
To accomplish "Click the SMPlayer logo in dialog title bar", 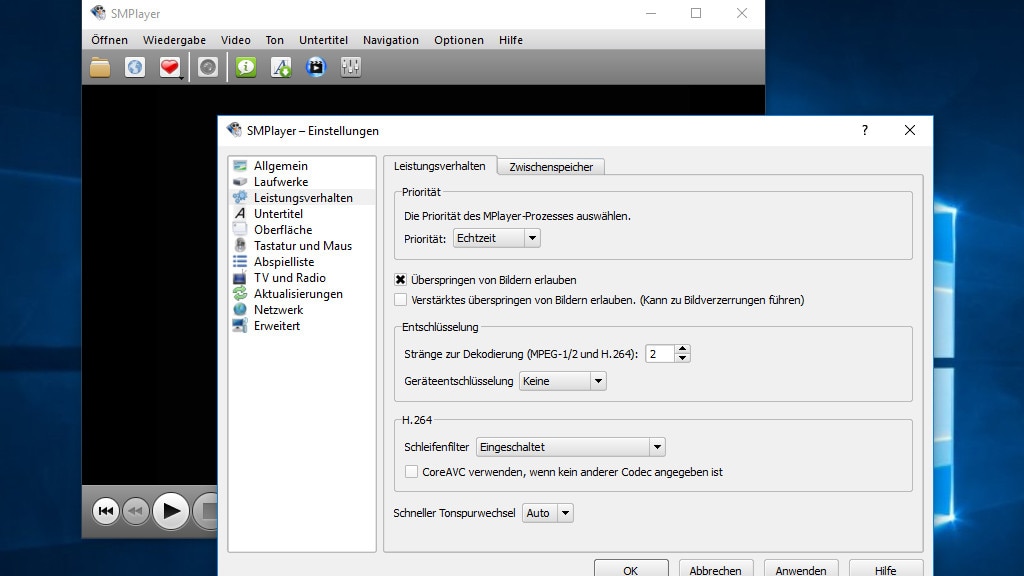I will [x=234, y=130].
